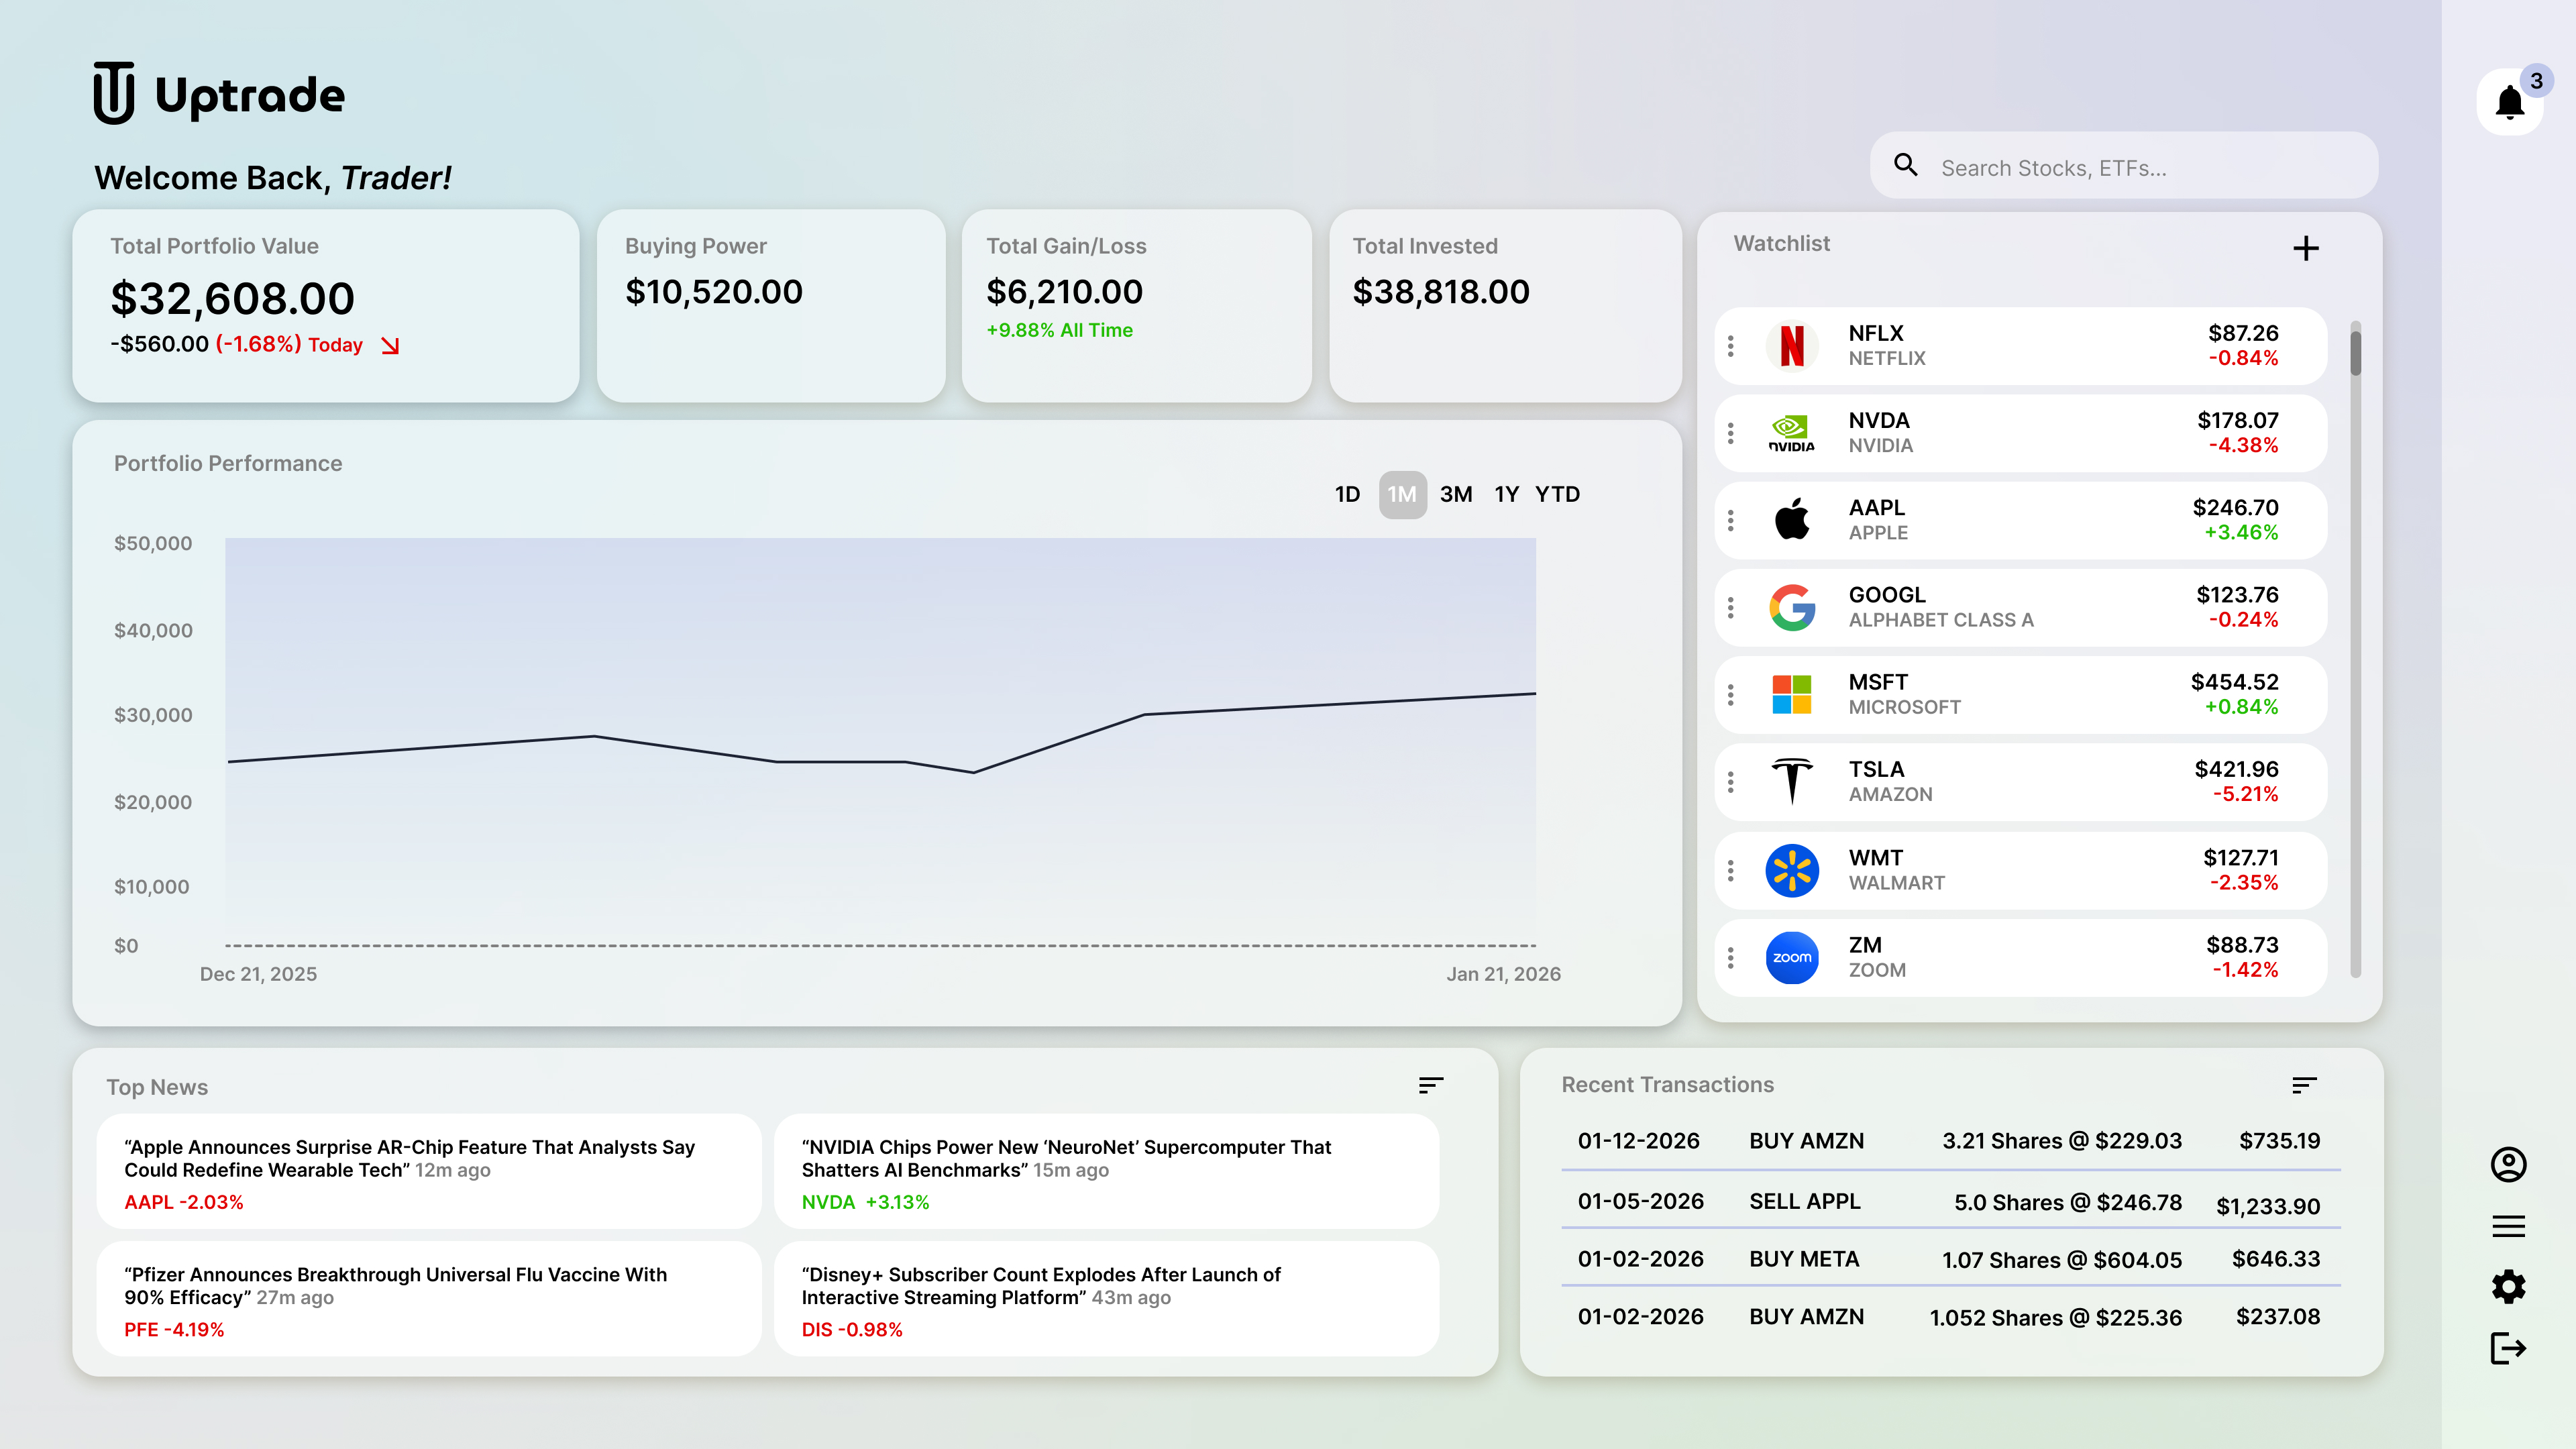The image size is (2576, 1449).
Task: Click the logout icon in the sidebar
Action: pos(2508,1347)
